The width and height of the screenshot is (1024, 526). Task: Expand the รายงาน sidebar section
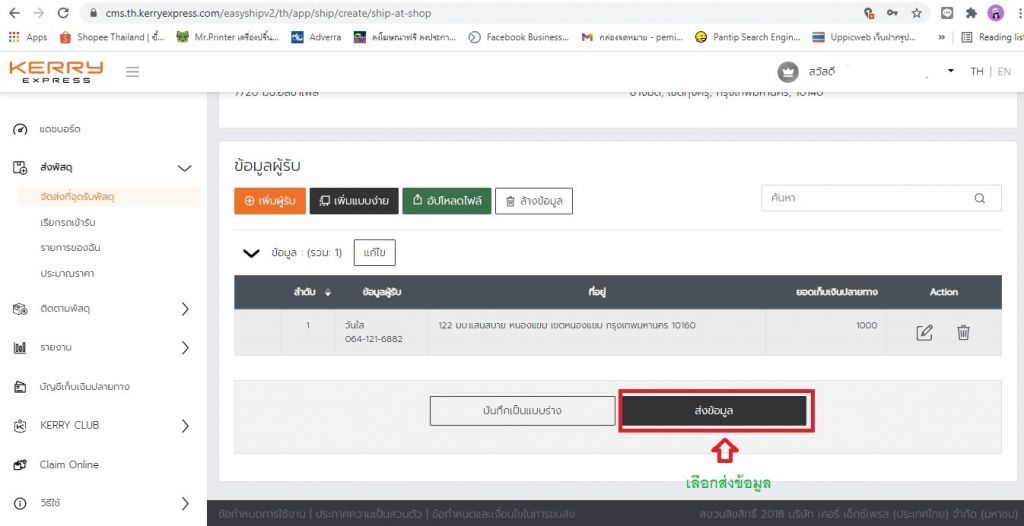click(185, 348)
